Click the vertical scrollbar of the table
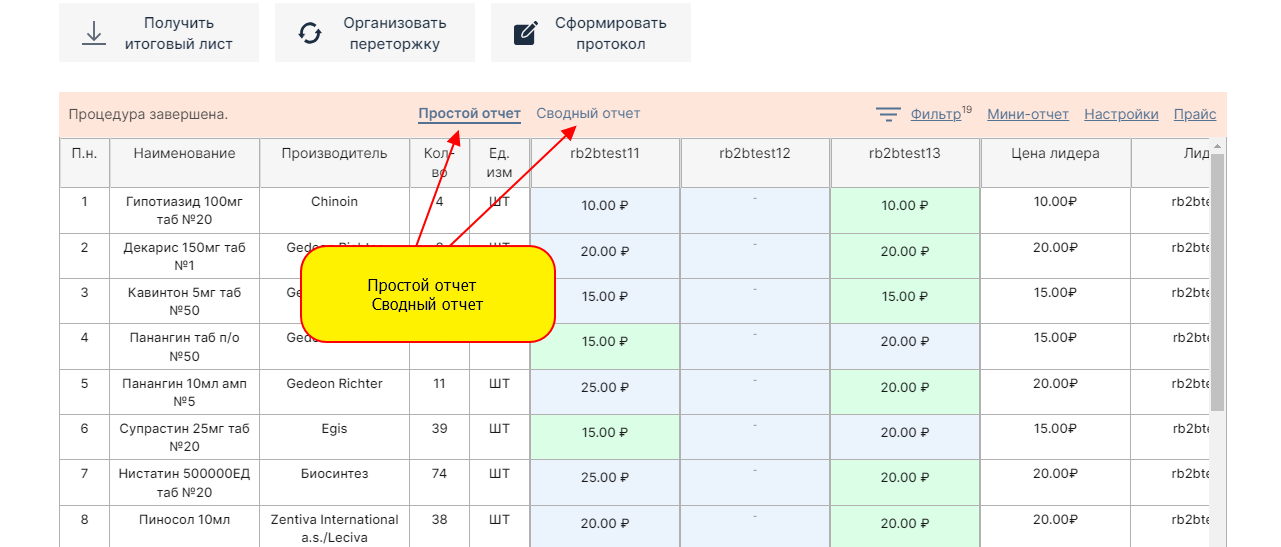Image resolution: width=1281 pixels, height=547 pixels. (1217, 280)
